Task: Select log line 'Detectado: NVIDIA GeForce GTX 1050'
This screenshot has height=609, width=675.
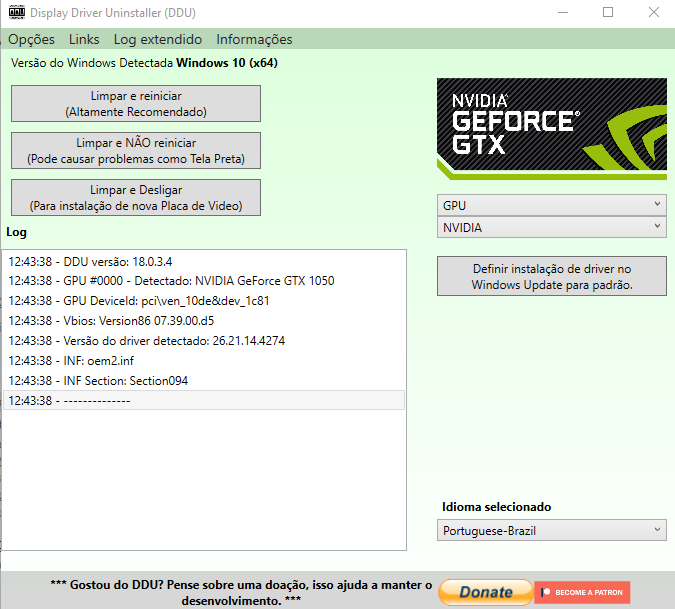Action: (204, 281)
